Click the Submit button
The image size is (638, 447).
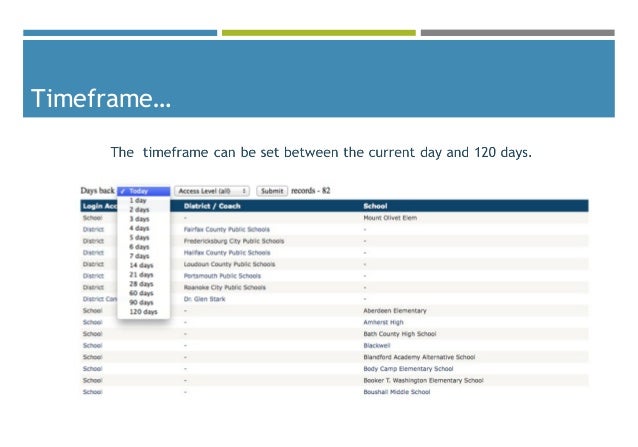tap(272, 191)
